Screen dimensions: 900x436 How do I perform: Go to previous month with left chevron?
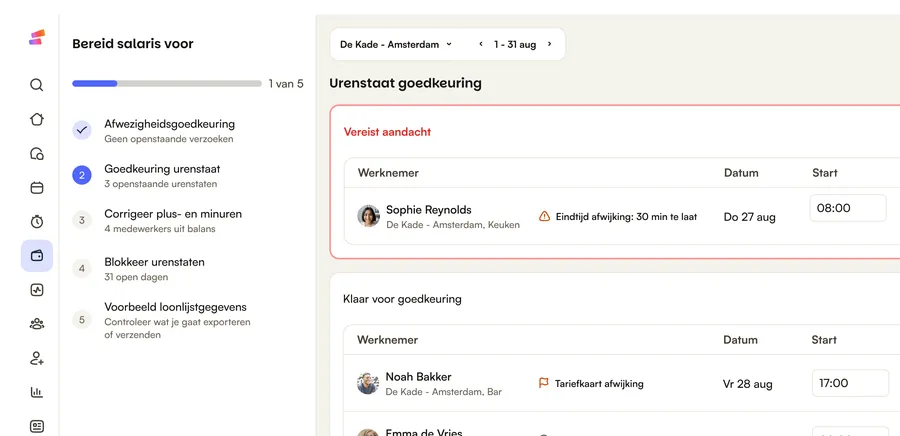point(481,44)
